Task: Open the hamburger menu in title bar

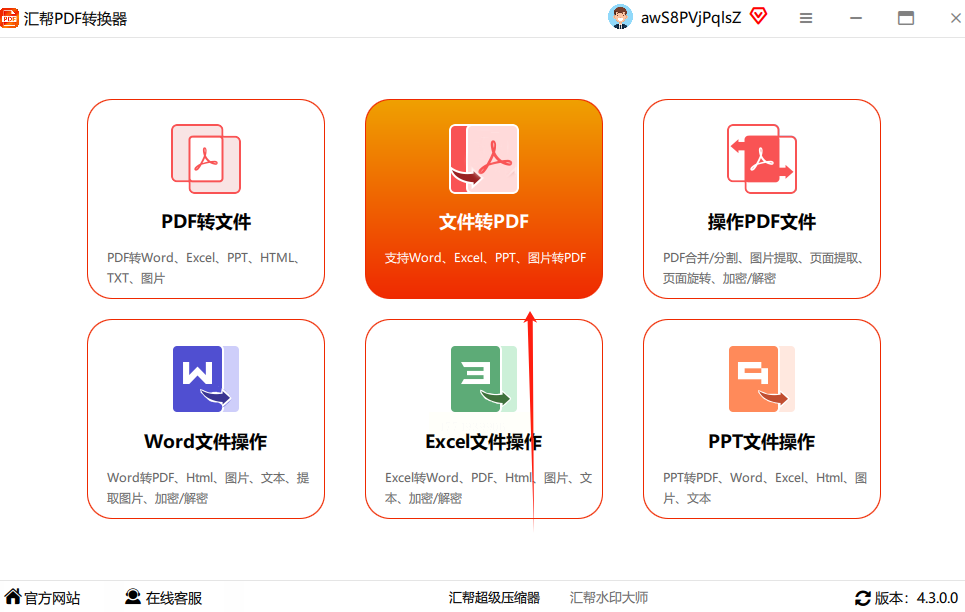Action: (806, 18)
